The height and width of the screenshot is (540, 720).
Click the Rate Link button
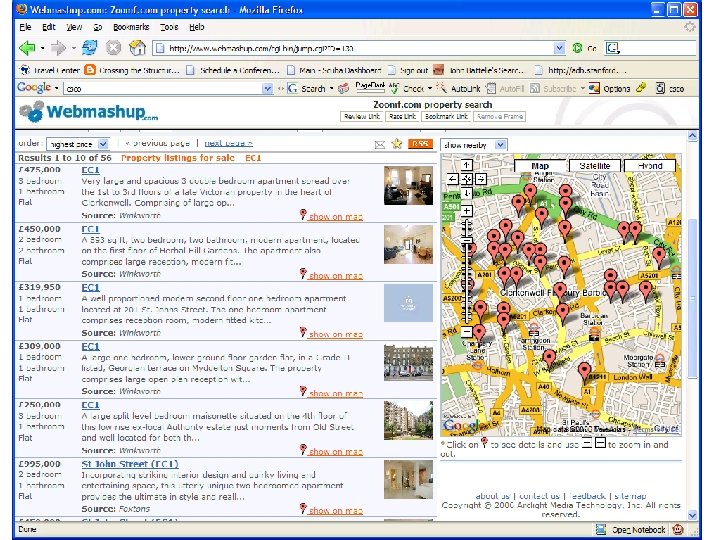point(402,117)
